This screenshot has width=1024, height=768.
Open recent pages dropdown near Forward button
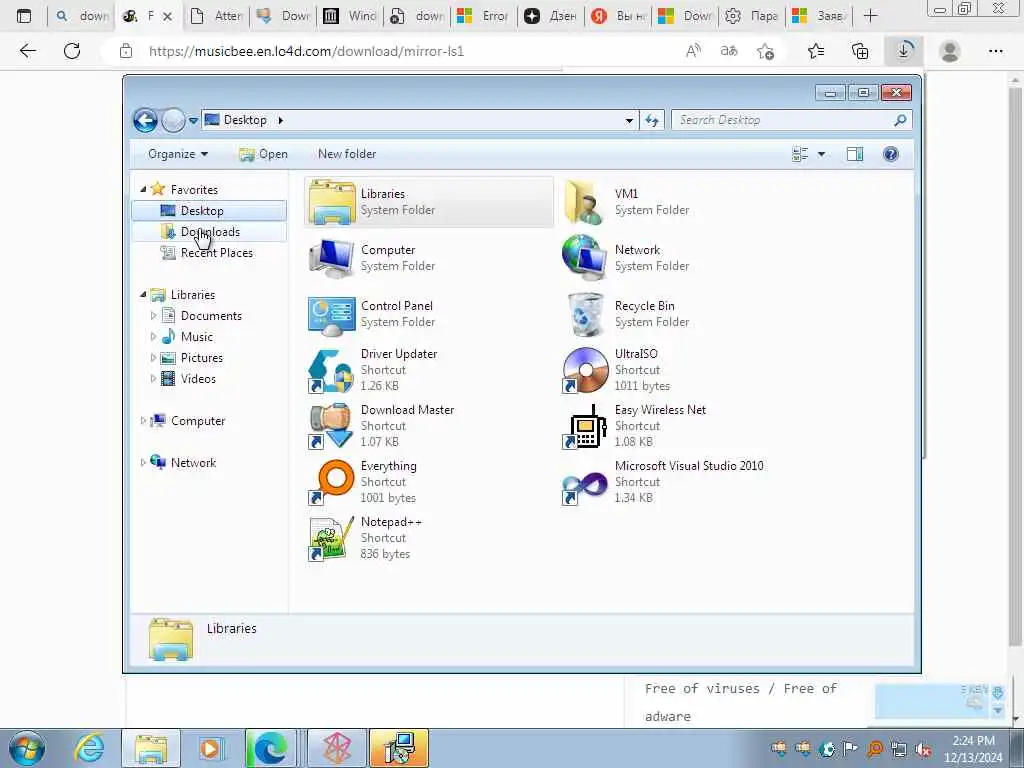(193, 120)
